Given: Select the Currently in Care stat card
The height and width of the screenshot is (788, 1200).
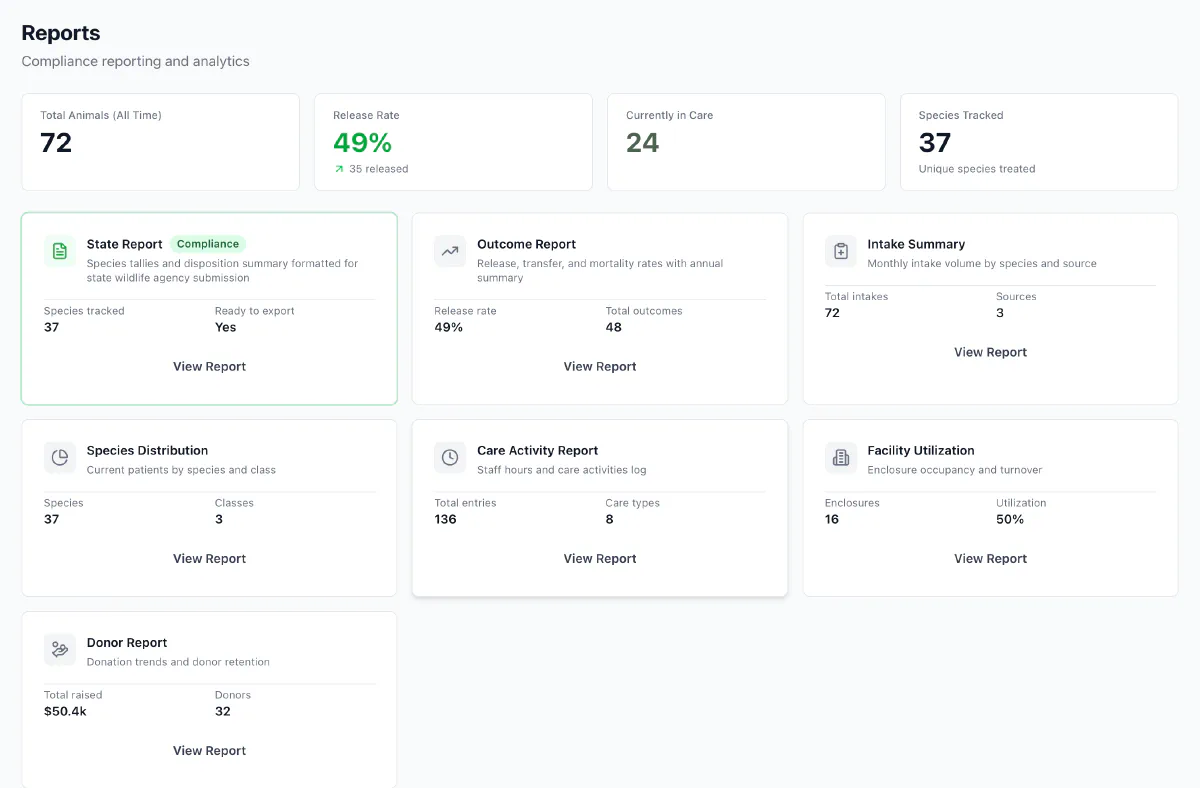Looking at the screenshot, I should [x=746, y=142].
